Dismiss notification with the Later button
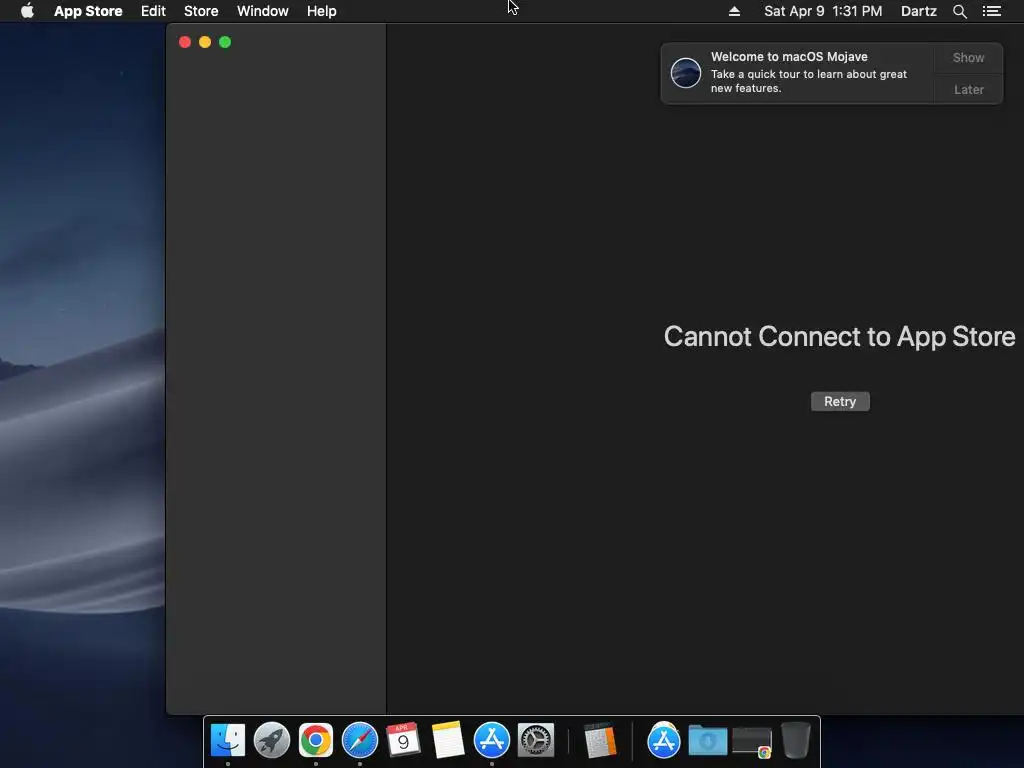1024x768 pixels. (x=968, y=89)
